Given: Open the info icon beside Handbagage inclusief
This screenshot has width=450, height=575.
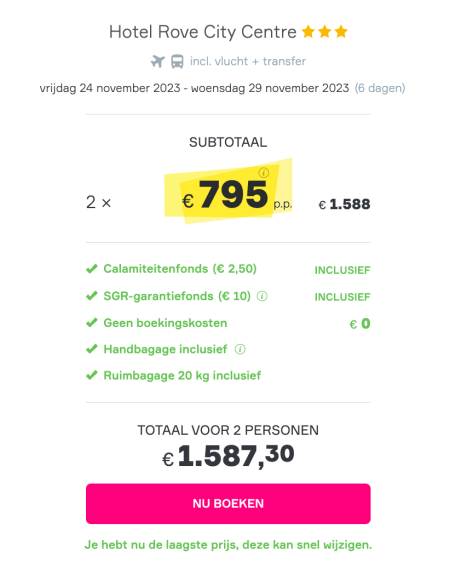Looking at the screenshot, I should tap(240, 349).
